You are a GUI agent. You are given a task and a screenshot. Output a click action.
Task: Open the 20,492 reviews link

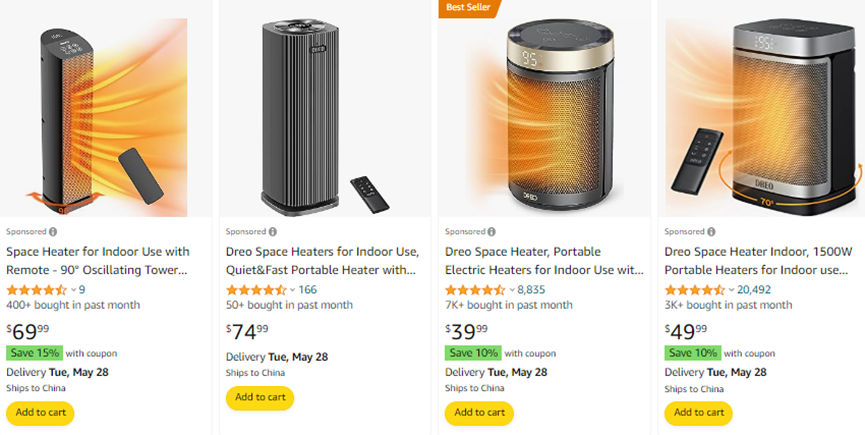[754, 290]
